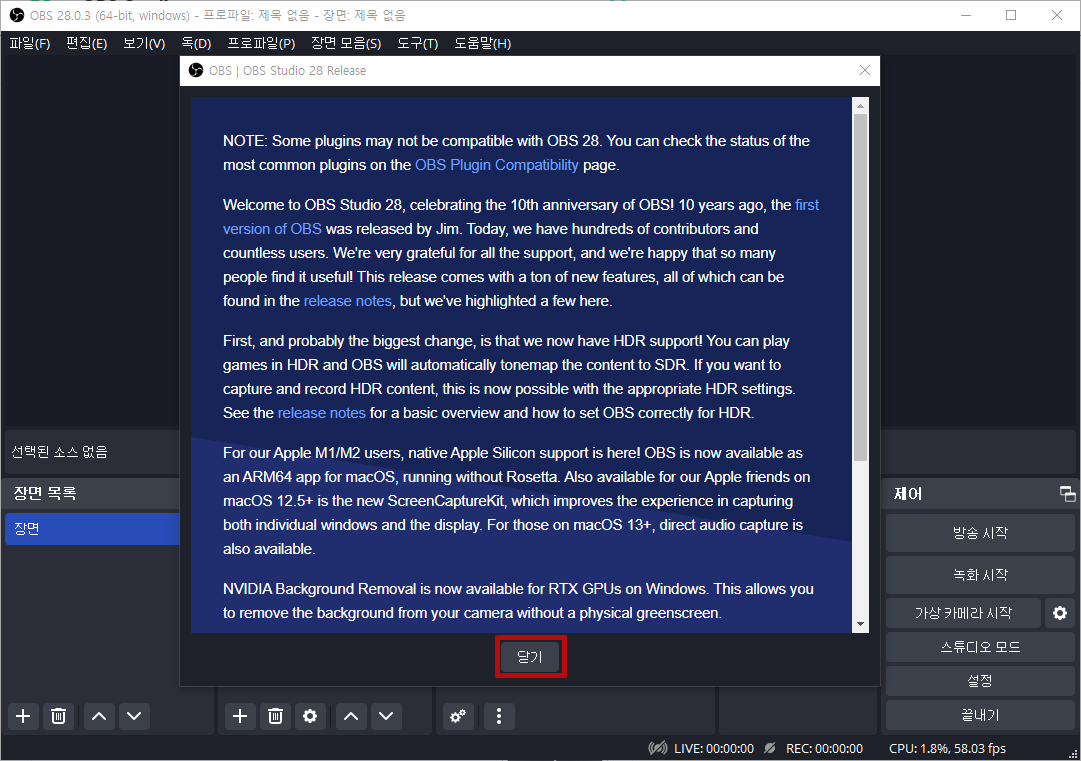The image size is (1081, 761).
Task: Open 설정 button in controls
Action: [980, 681]
